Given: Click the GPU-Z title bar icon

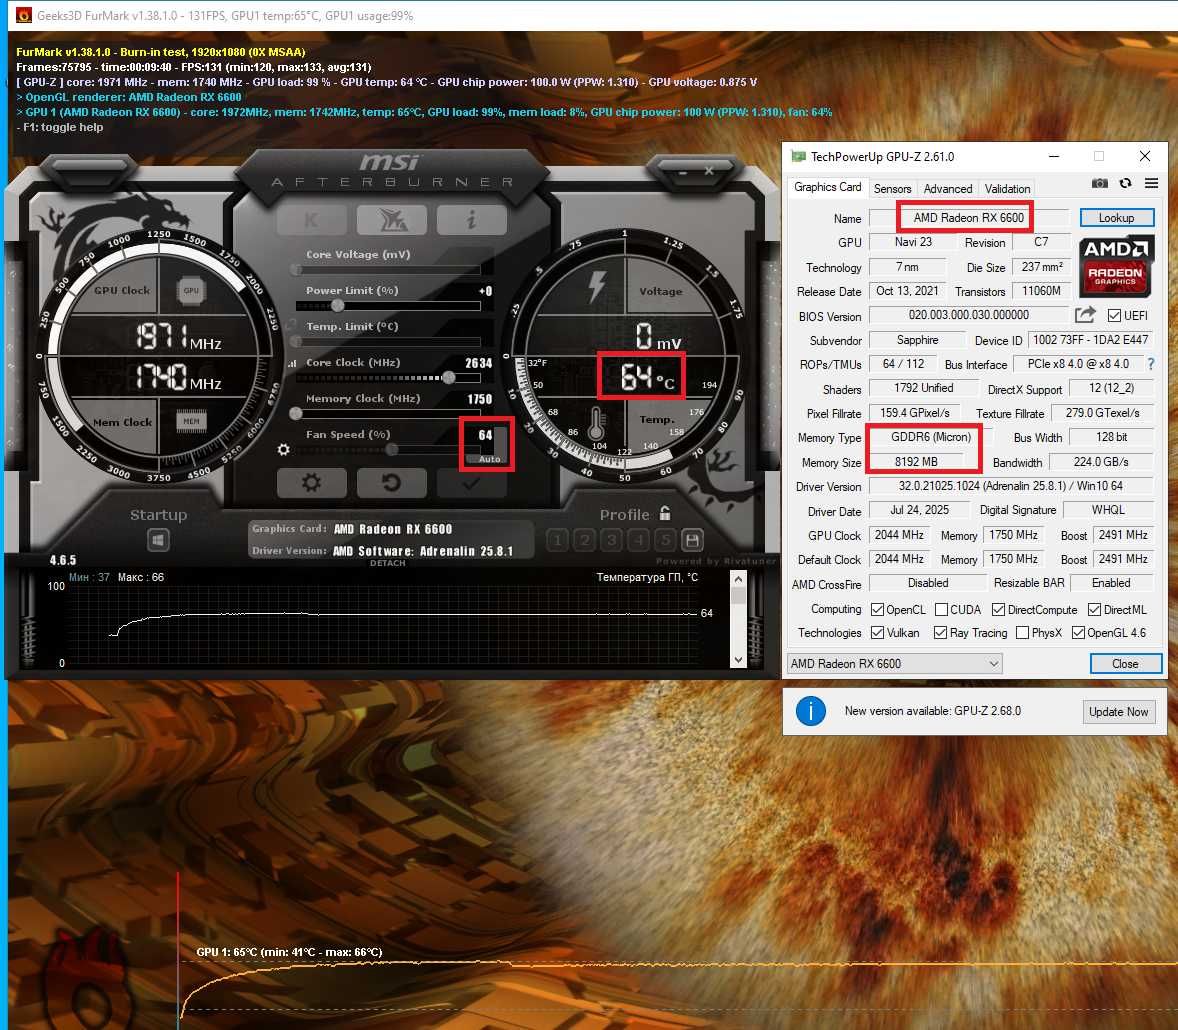Looking at the screenshot, I should click(799, 156).
